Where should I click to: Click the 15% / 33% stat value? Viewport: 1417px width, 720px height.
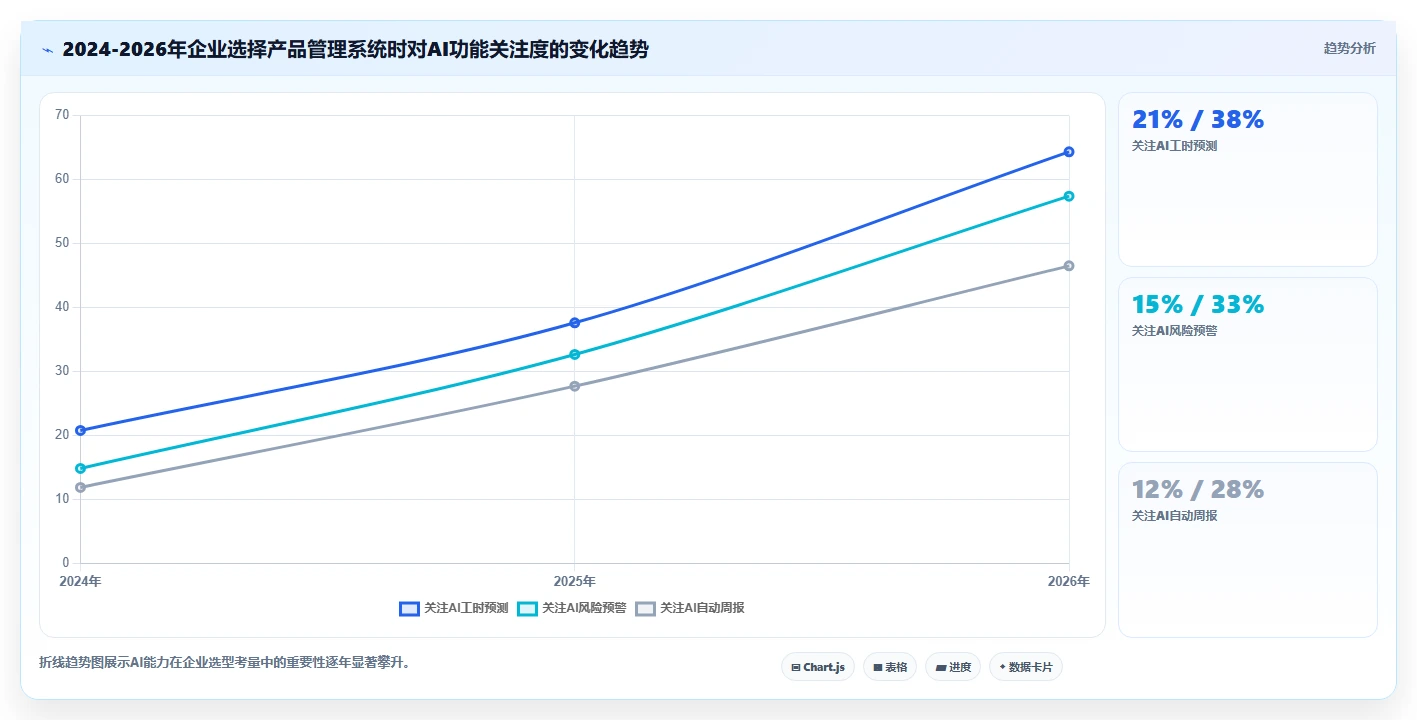[x=1198, y=305]
